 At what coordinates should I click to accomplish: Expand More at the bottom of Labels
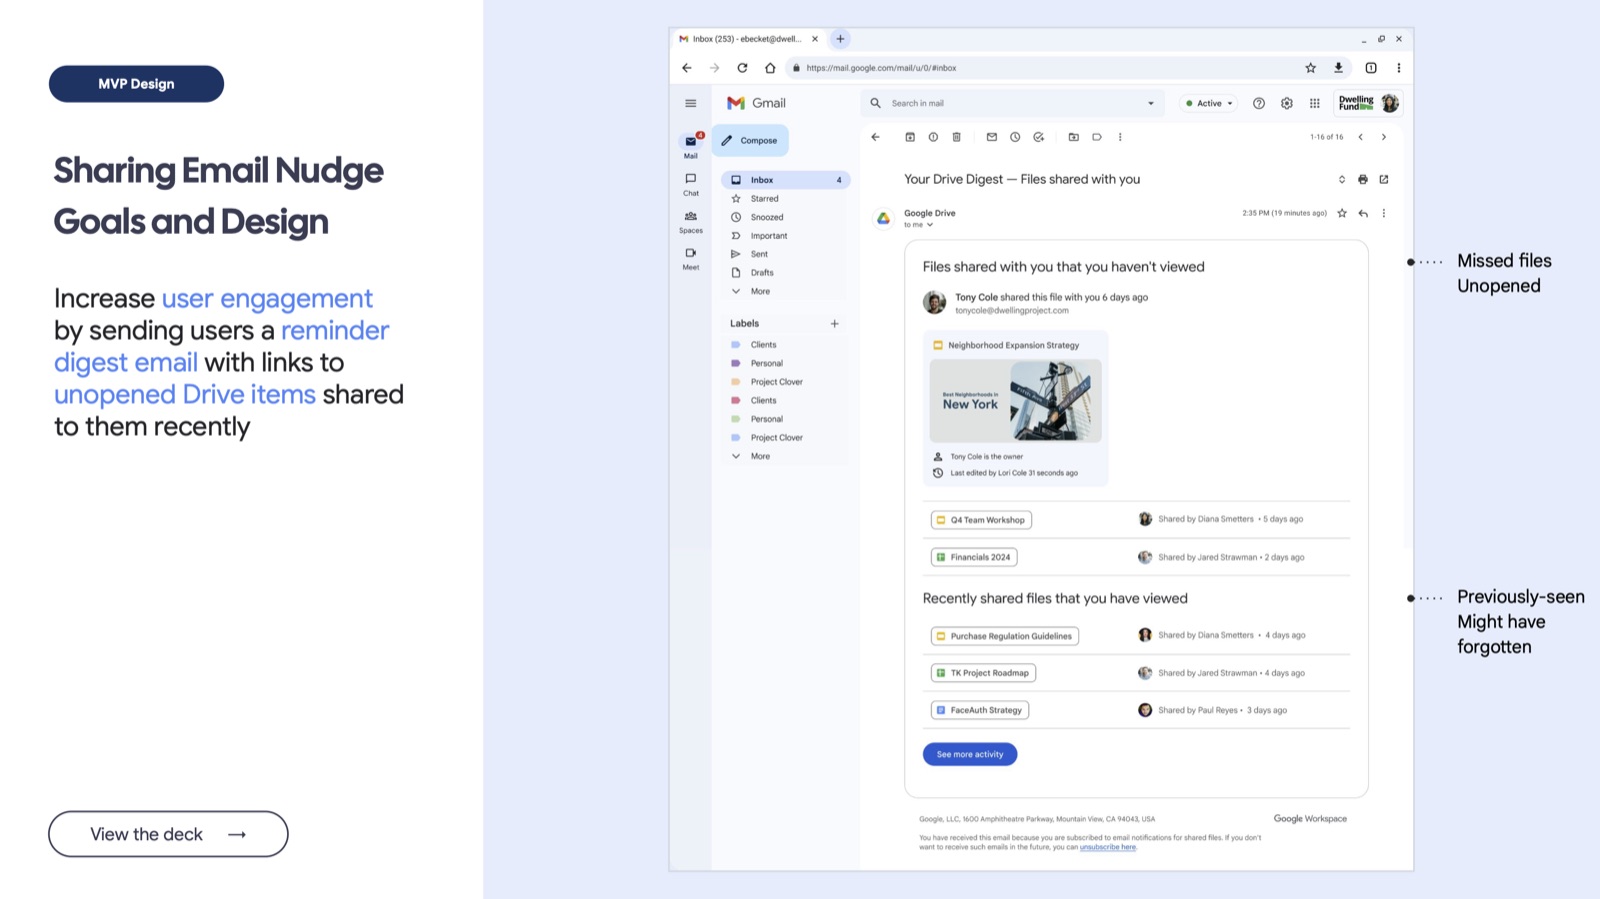pos(761,456)
